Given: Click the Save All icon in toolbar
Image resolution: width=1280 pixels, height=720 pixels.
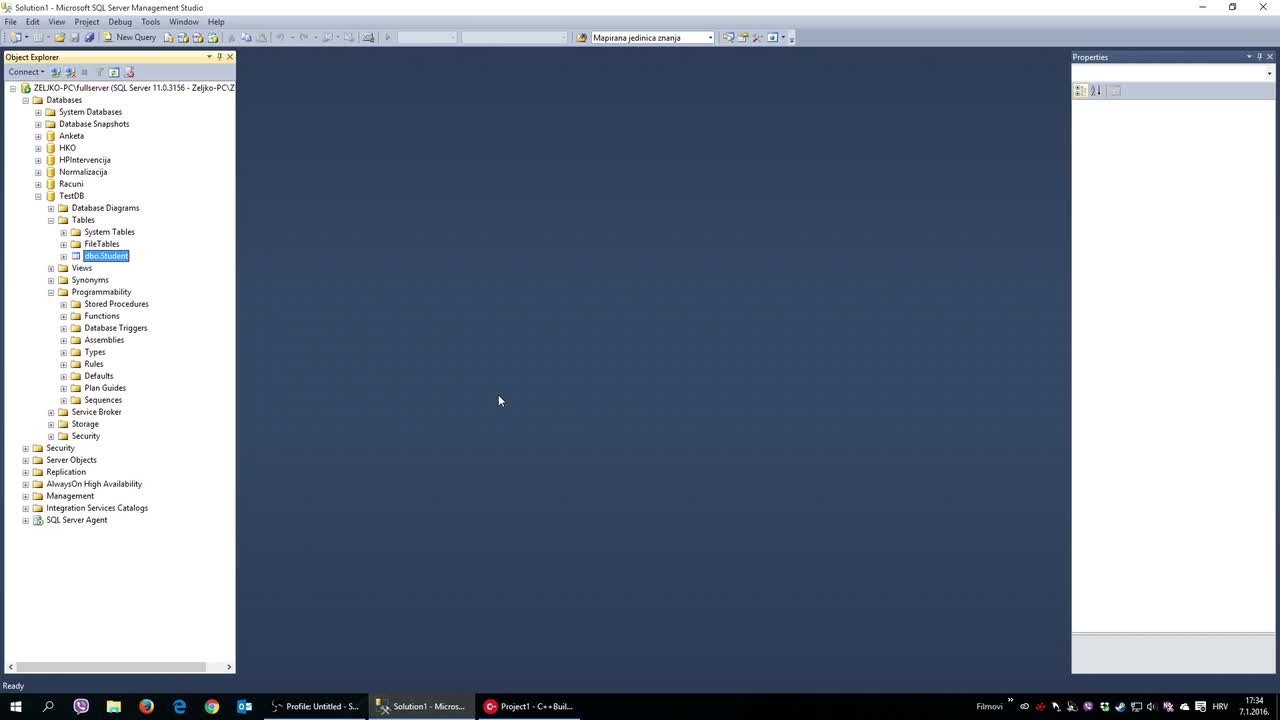Looking at the screenshot, I should [89, 37].
